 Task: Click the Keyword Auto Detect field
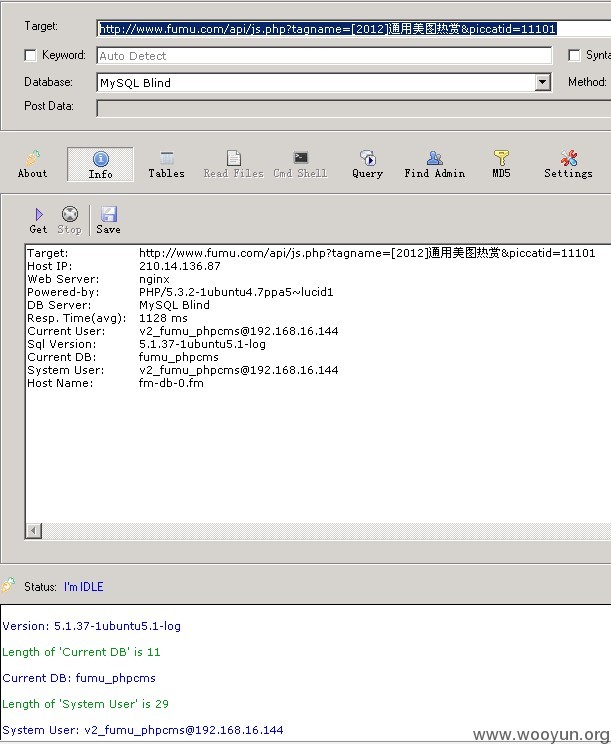(x=324, y=56)
